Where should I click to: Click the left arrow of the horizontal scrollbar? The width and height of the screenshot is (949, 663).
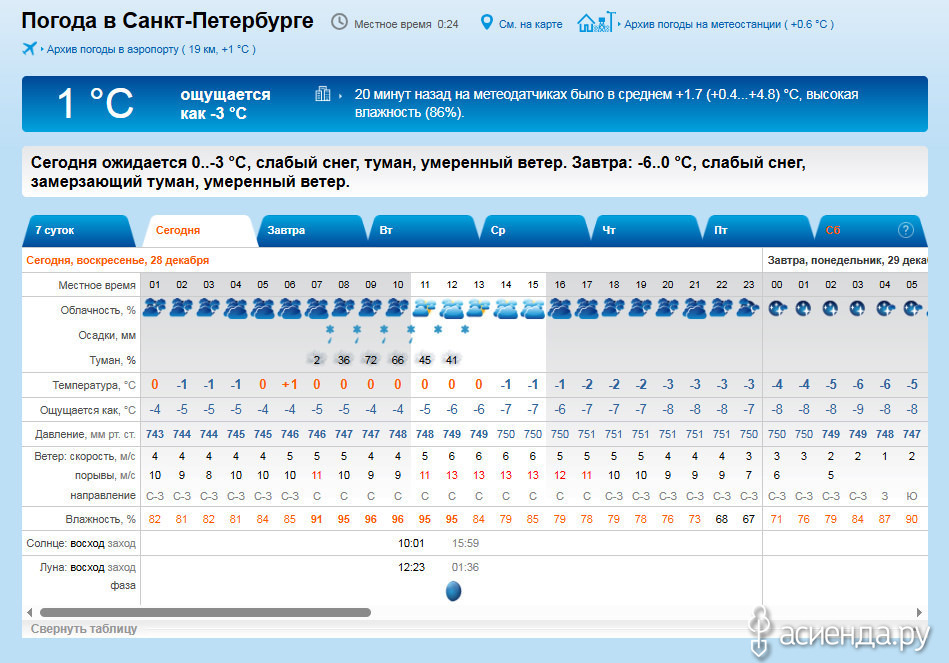(x=30, y=612)
